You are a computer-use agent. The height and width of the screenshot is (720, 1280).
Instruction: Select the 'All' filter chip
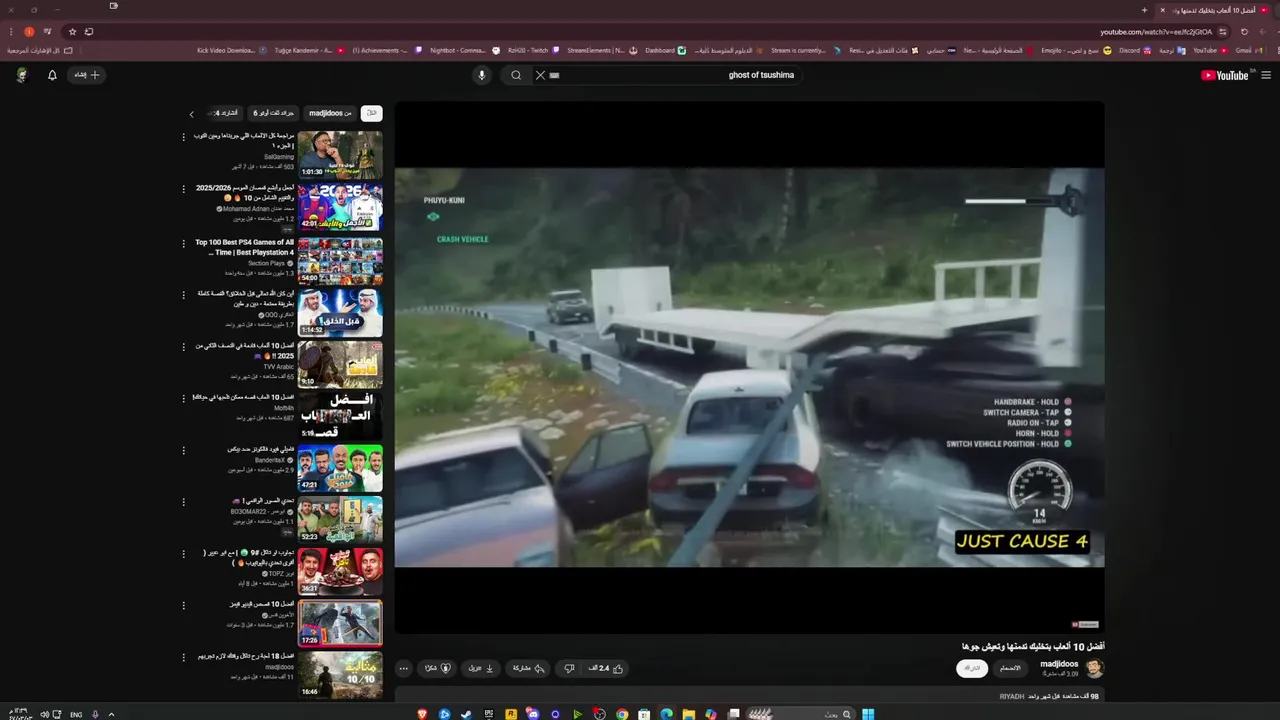[372, 113]
